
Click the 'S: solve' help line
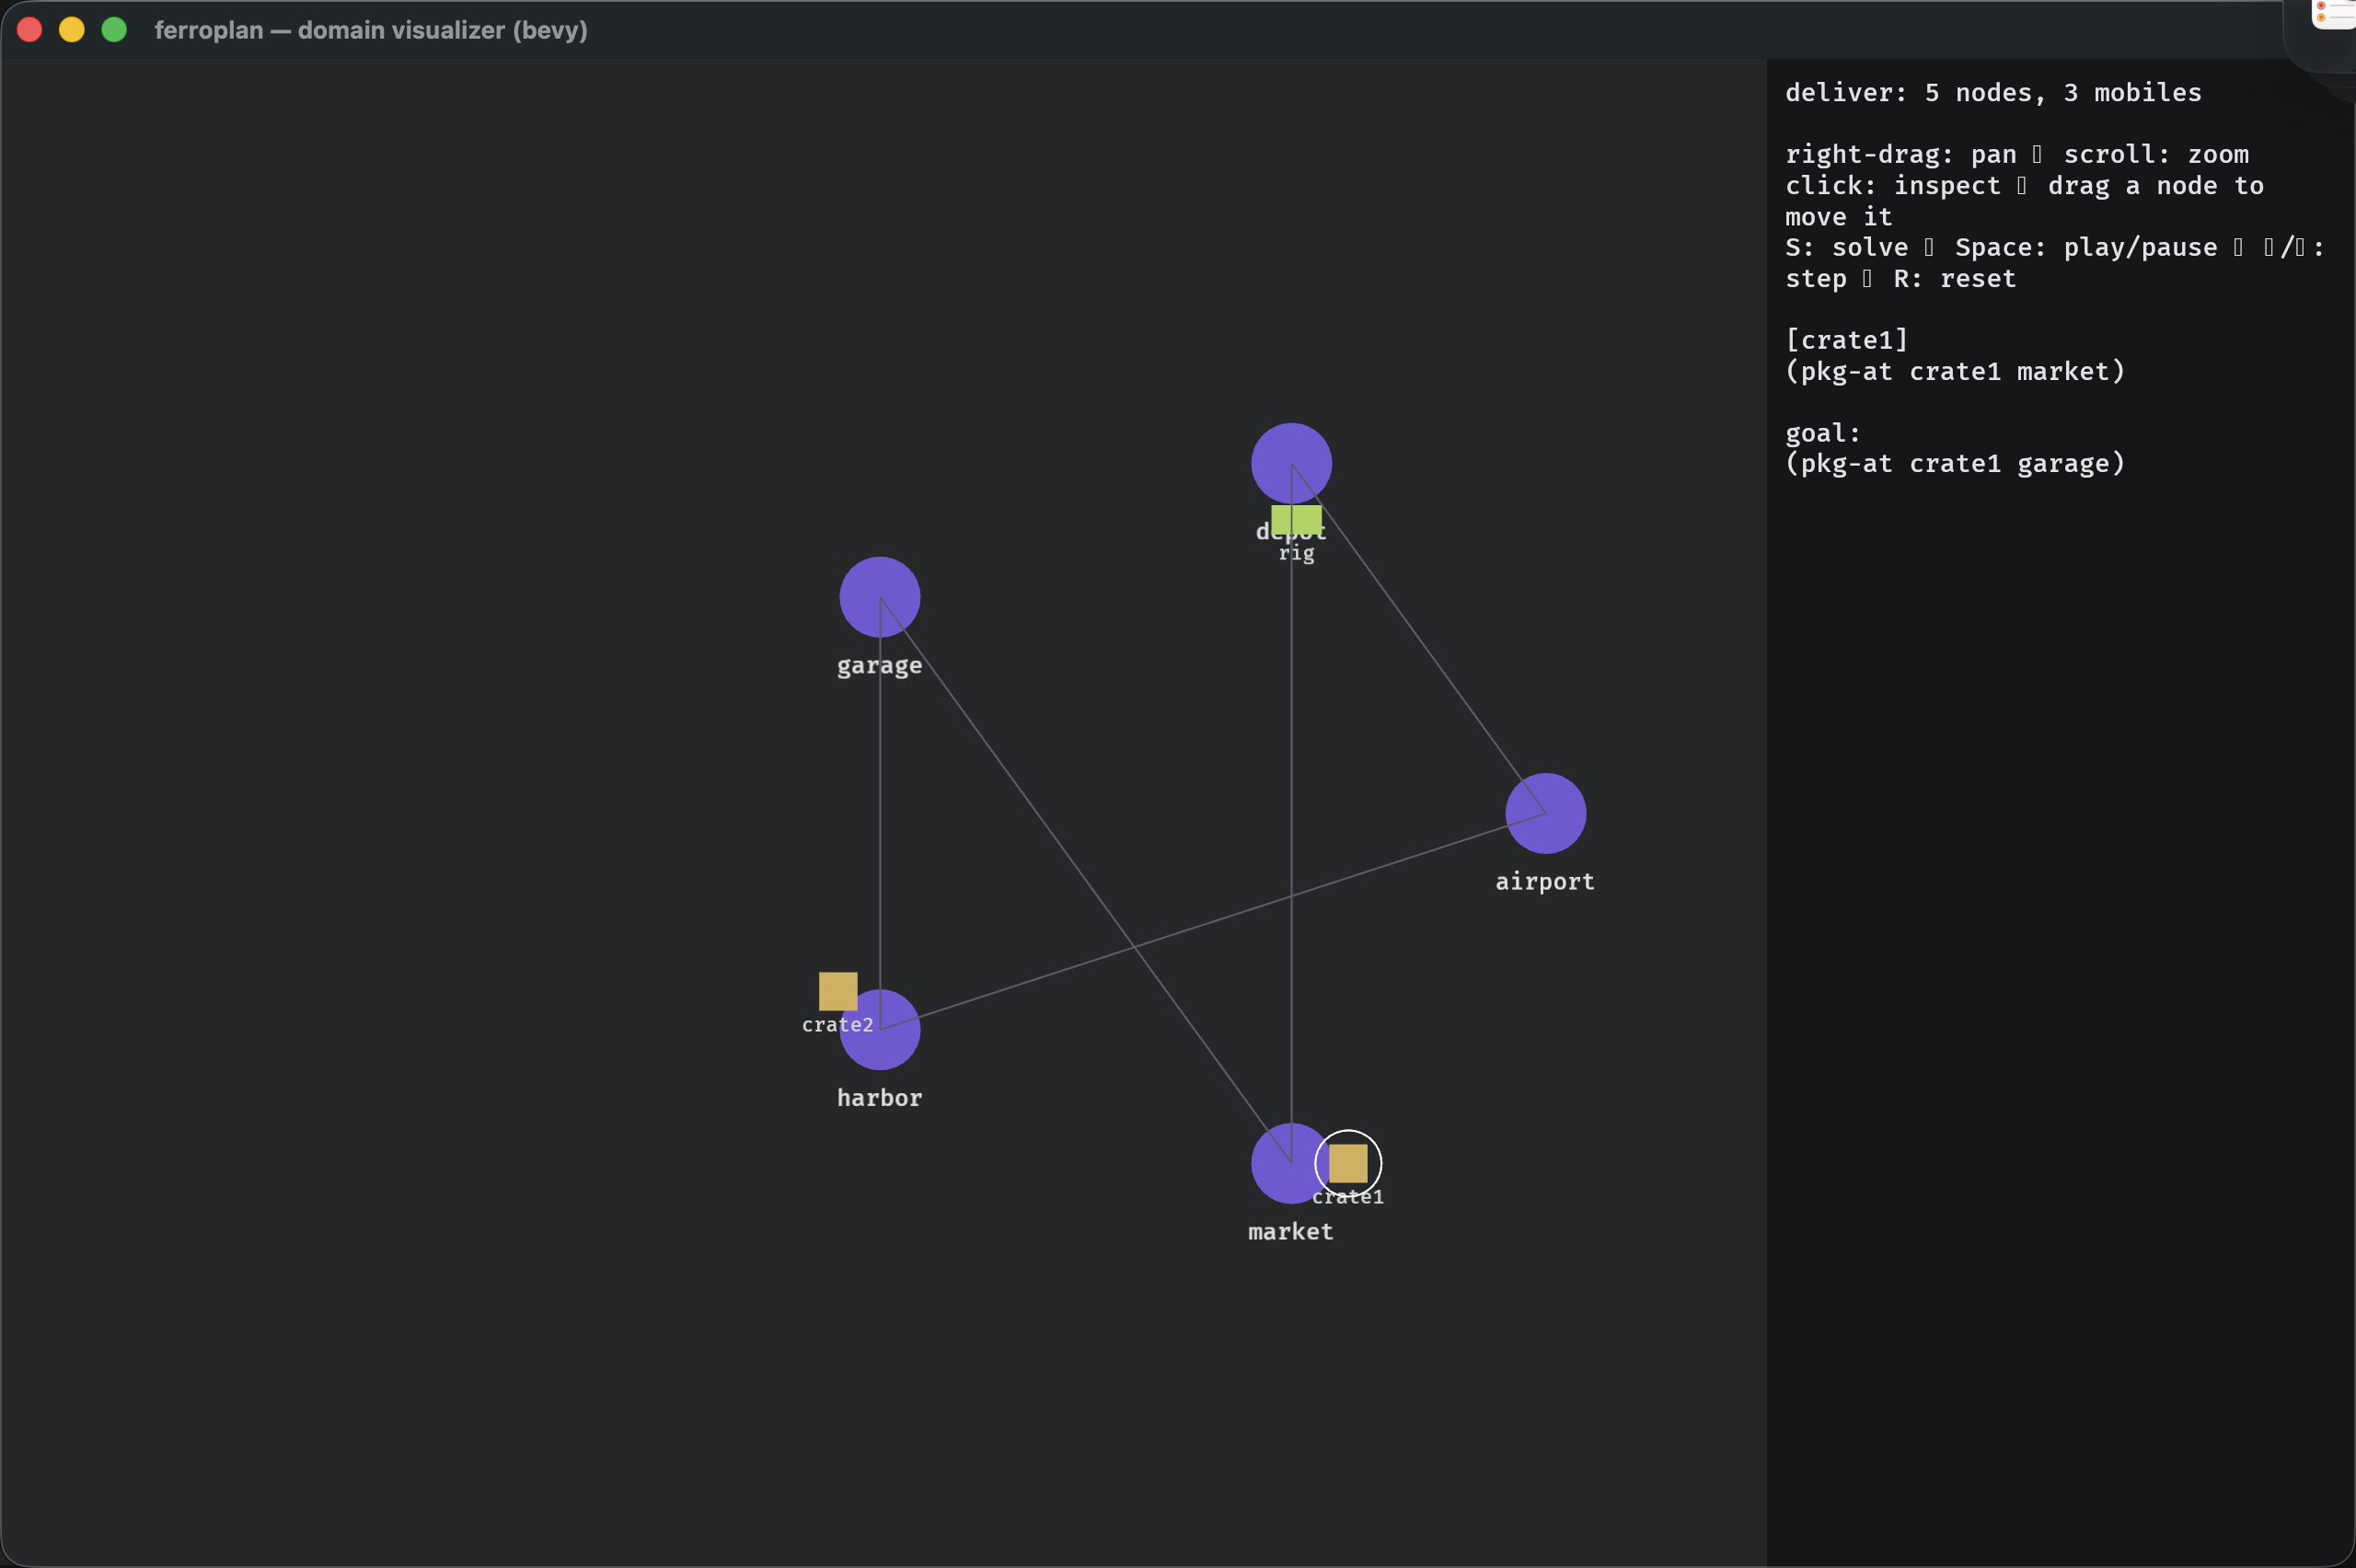click(x=2055, y=248)
